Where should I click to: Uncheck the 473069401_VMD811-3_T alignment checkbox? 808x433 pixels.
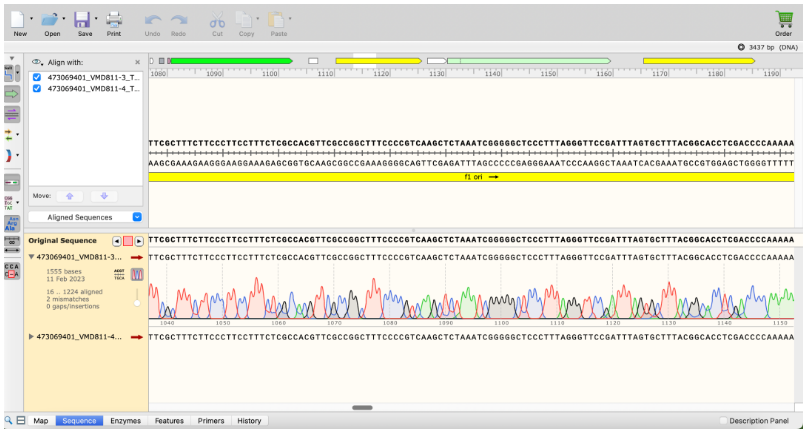pyautogui.click(x=37, y=77)
